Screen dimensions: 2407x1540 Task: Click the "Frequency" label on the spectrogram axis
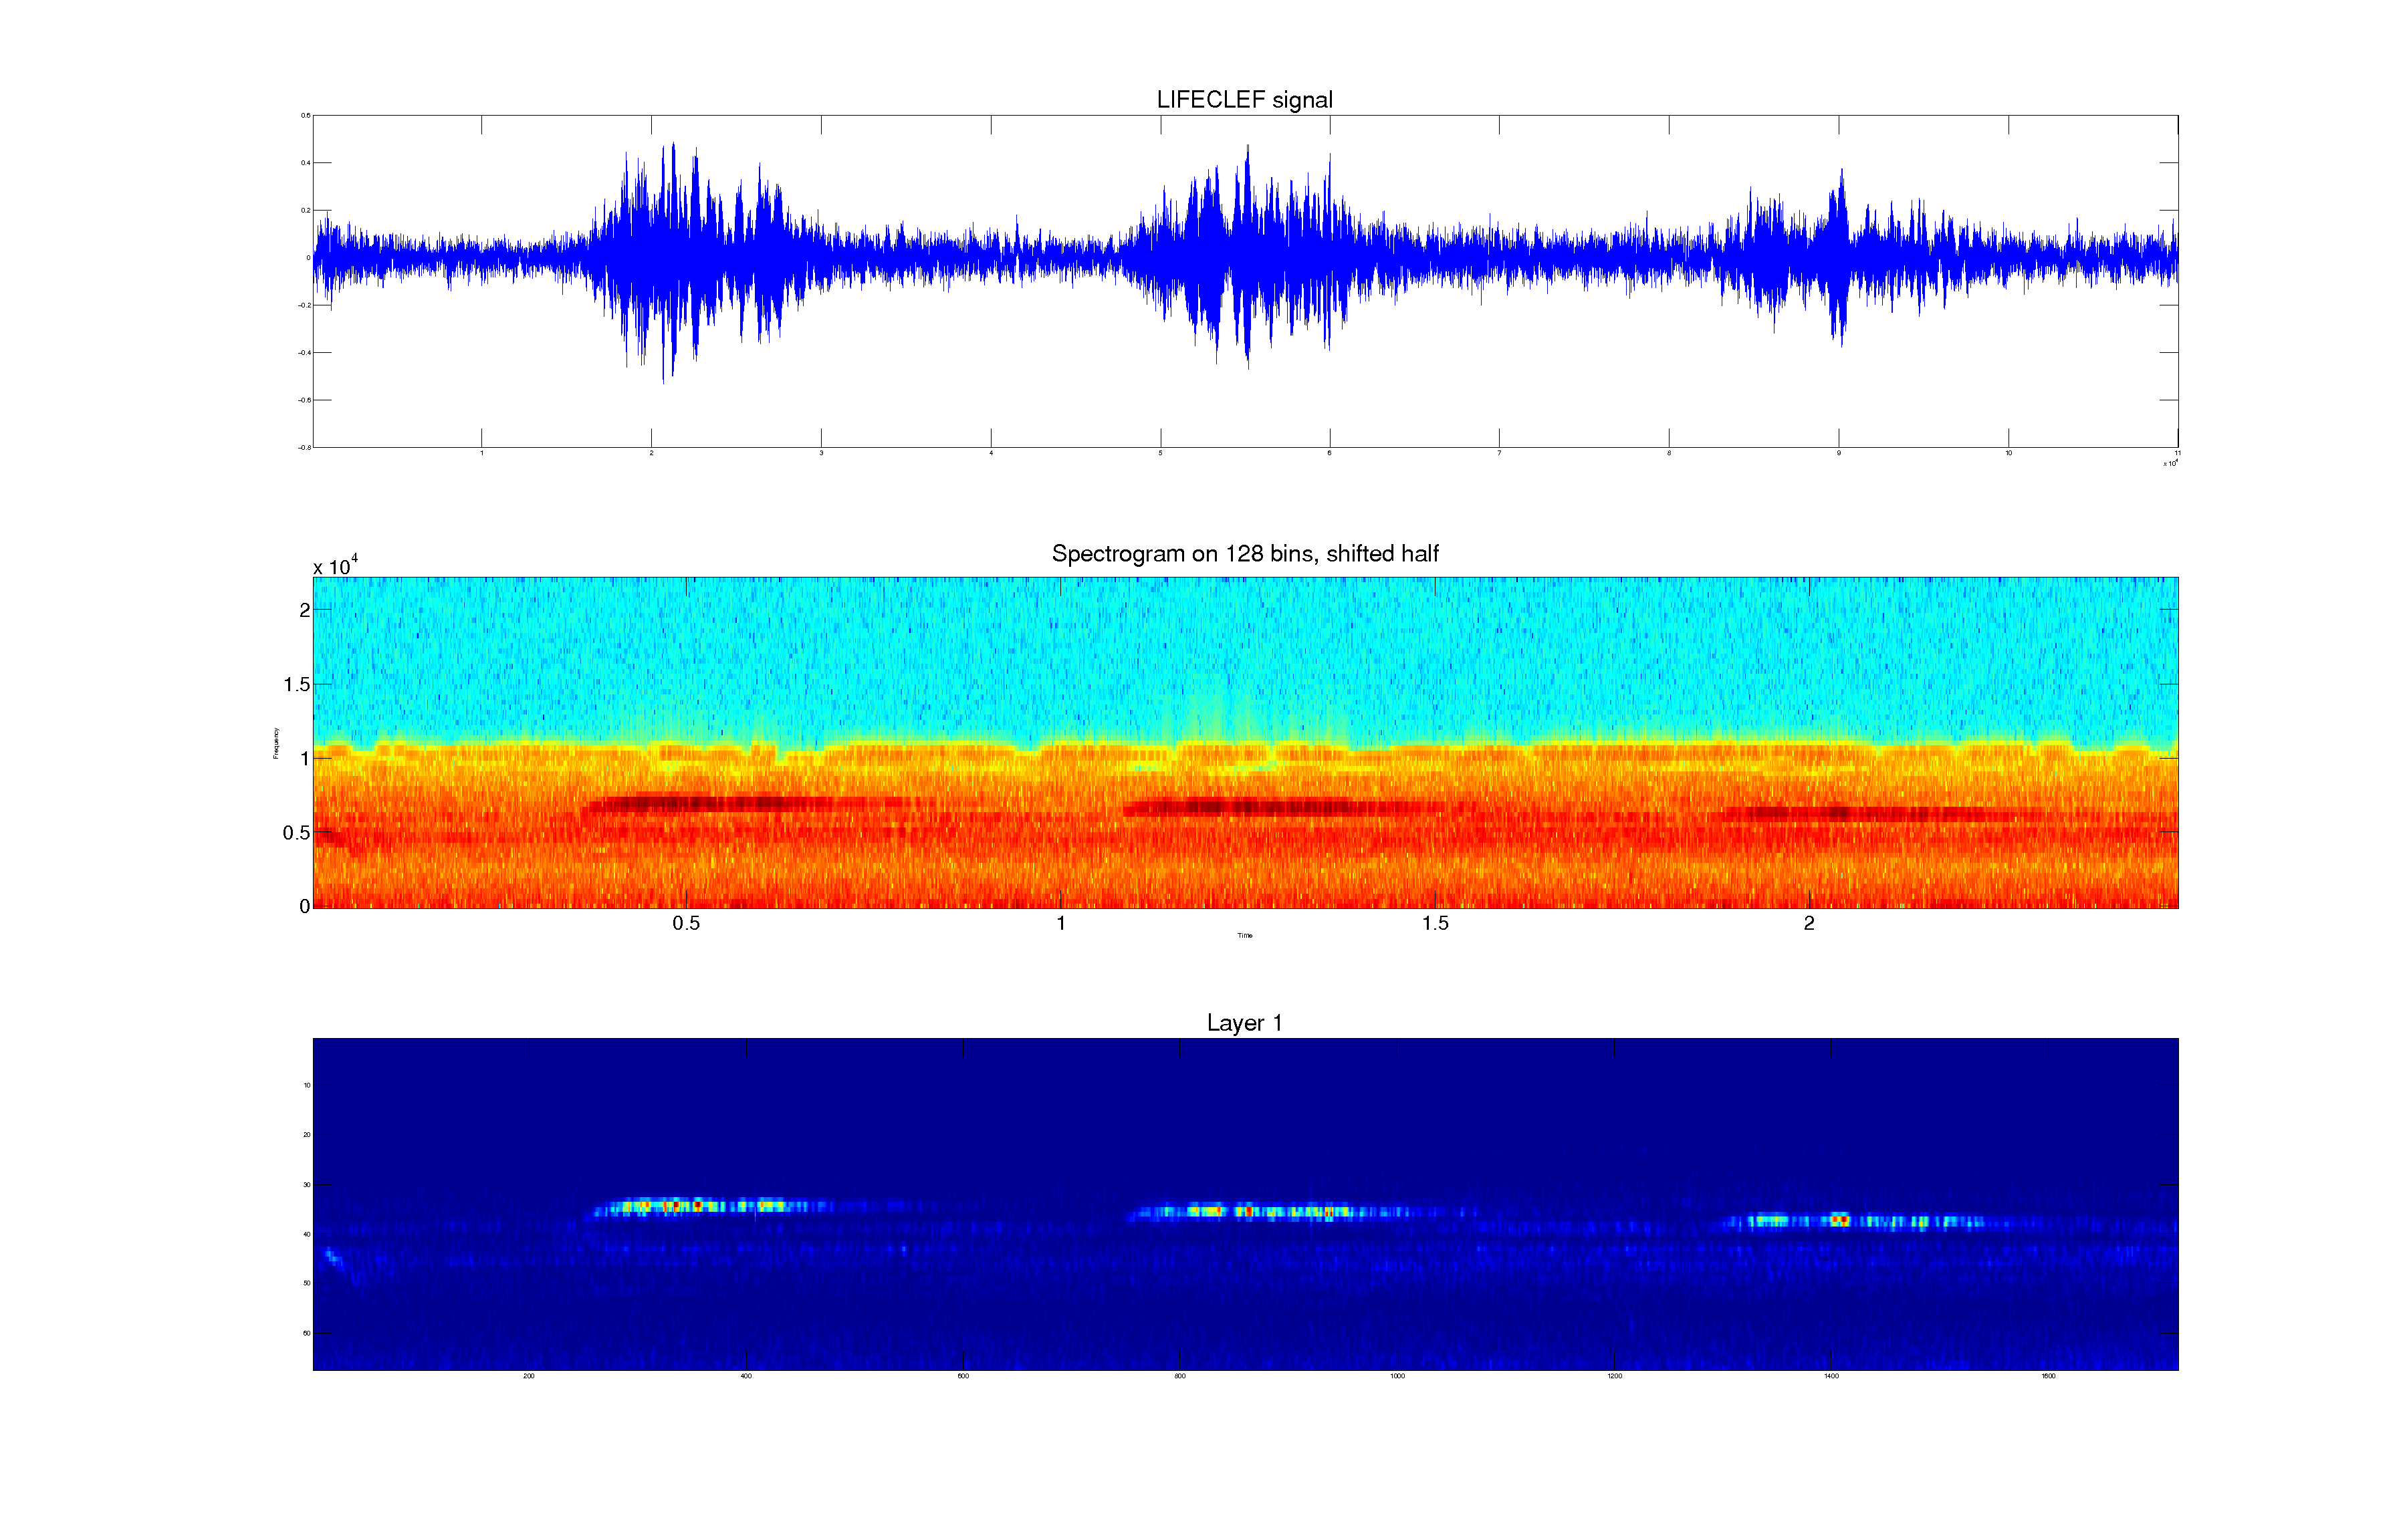pyautogui.click(x=276, y=743)
